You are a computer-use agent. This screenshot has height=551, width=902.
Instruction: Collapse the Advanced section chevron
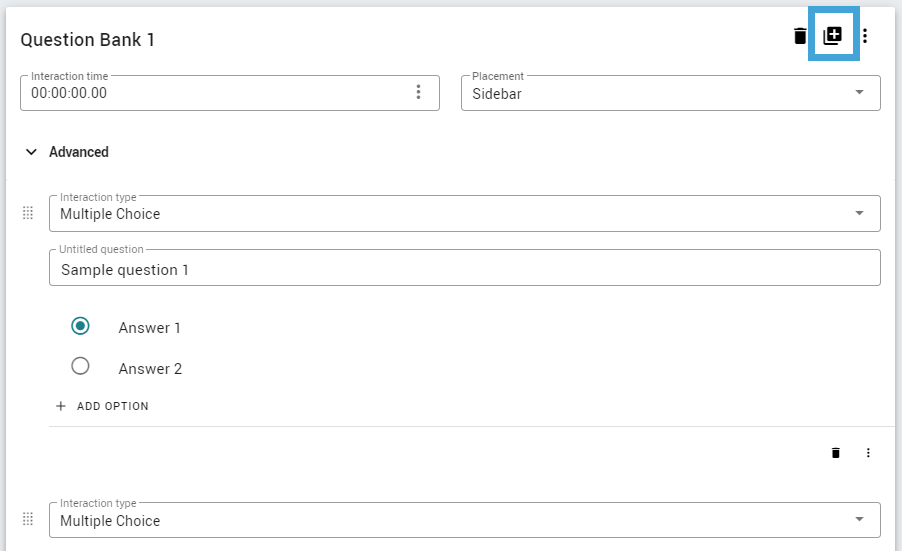31,152
